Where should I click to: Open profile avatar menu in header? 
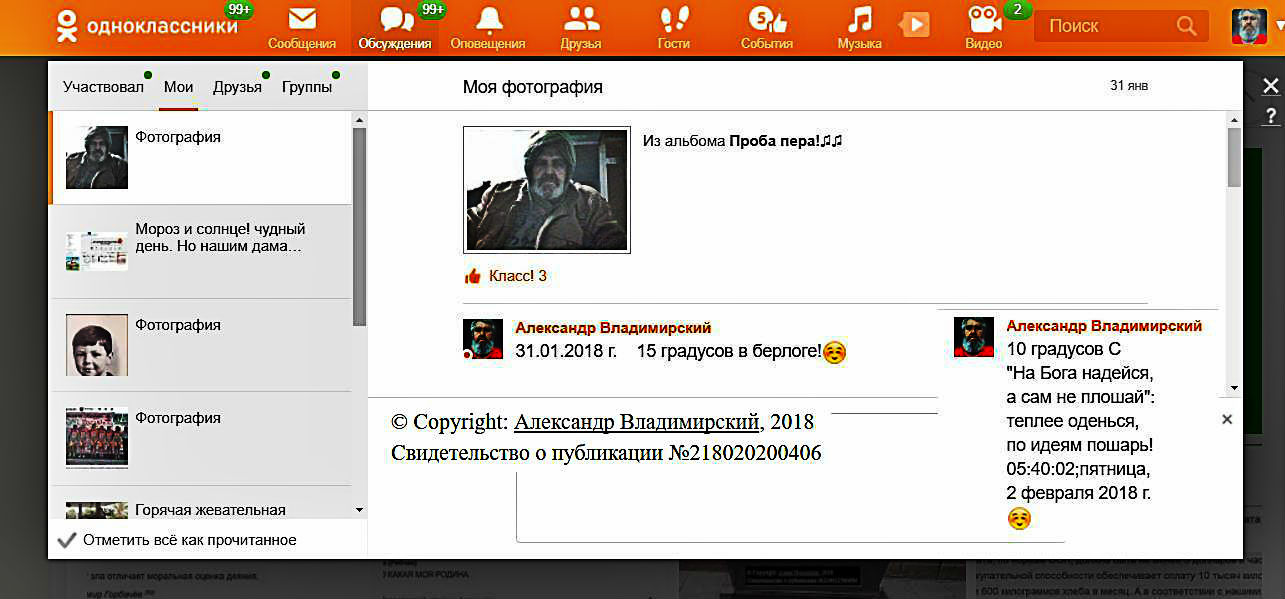pyautogui.click(x=1248, y=26)
